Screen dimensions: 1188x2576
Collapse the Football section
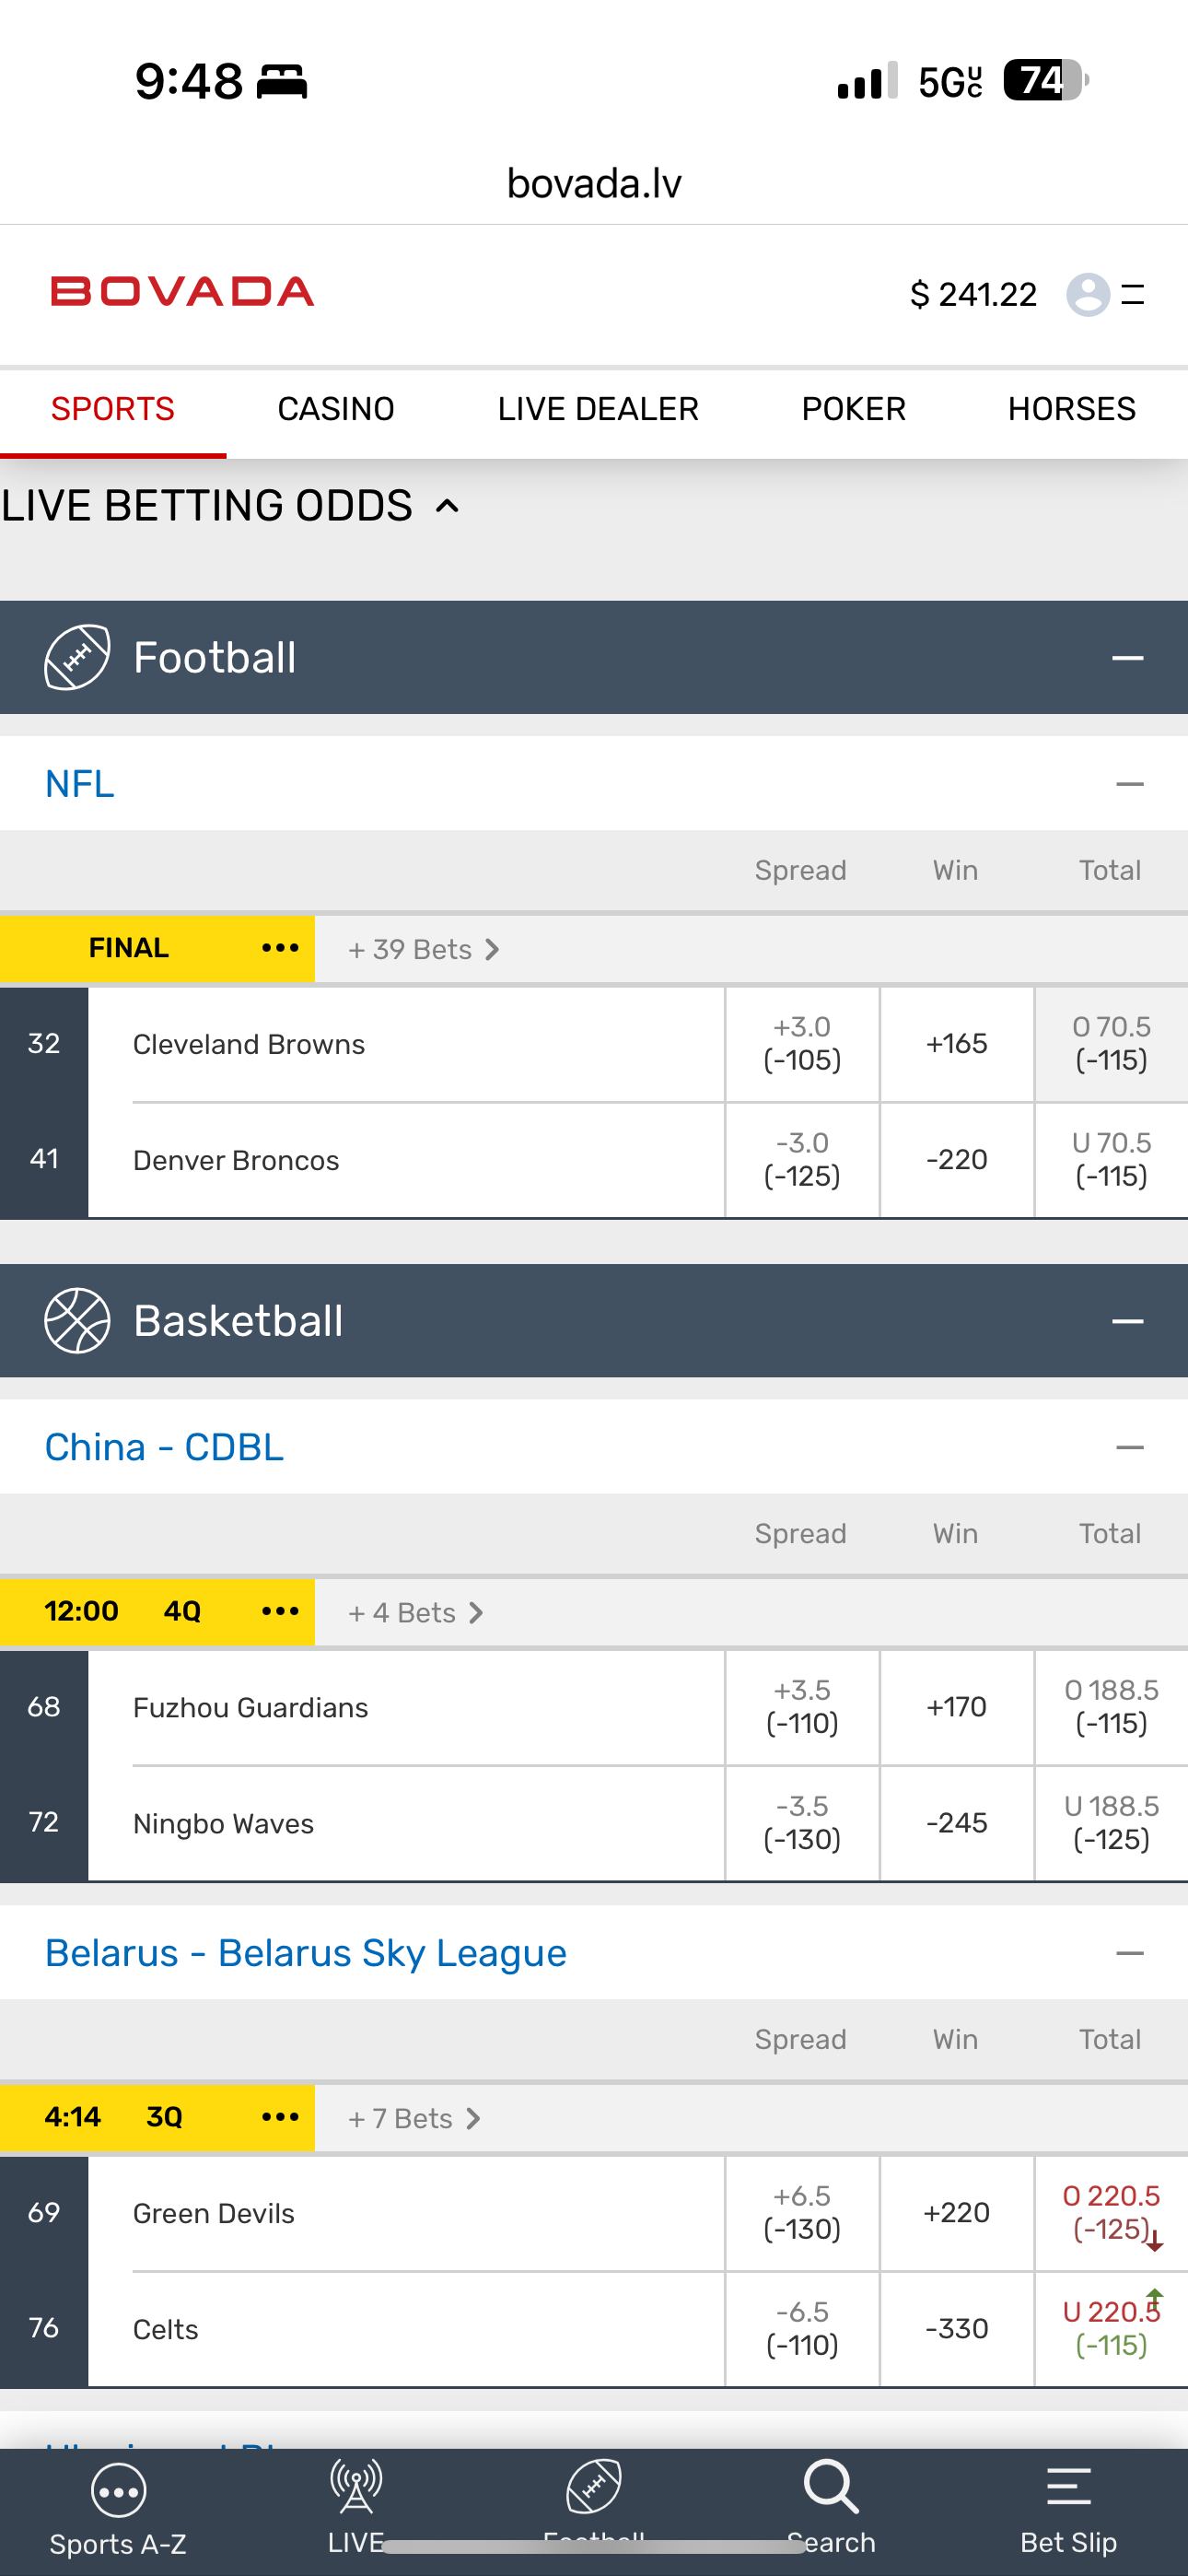1127,658
